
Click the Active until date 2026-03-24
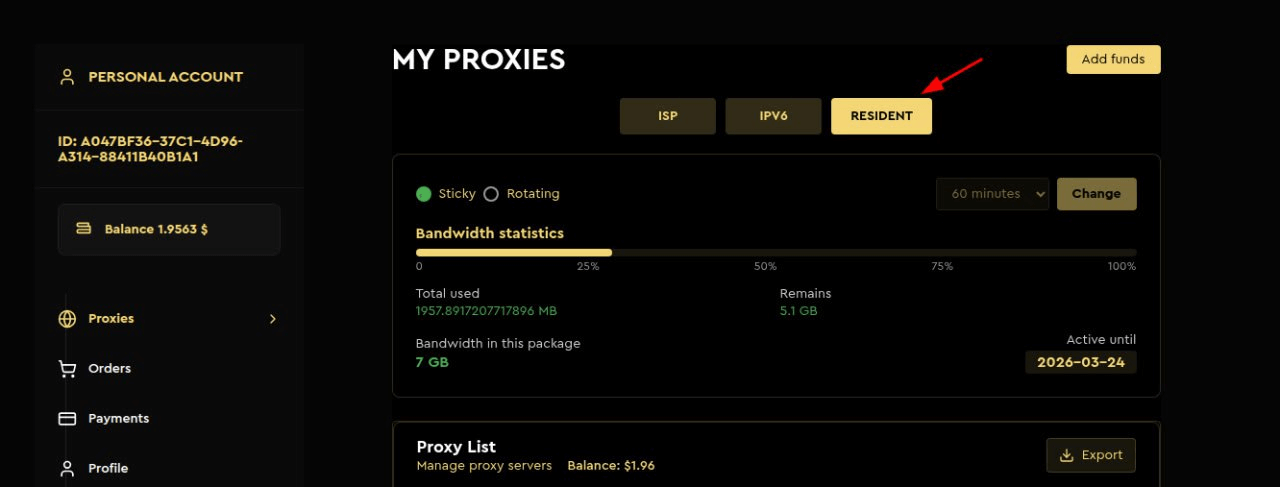click(x=1081, y=362)
